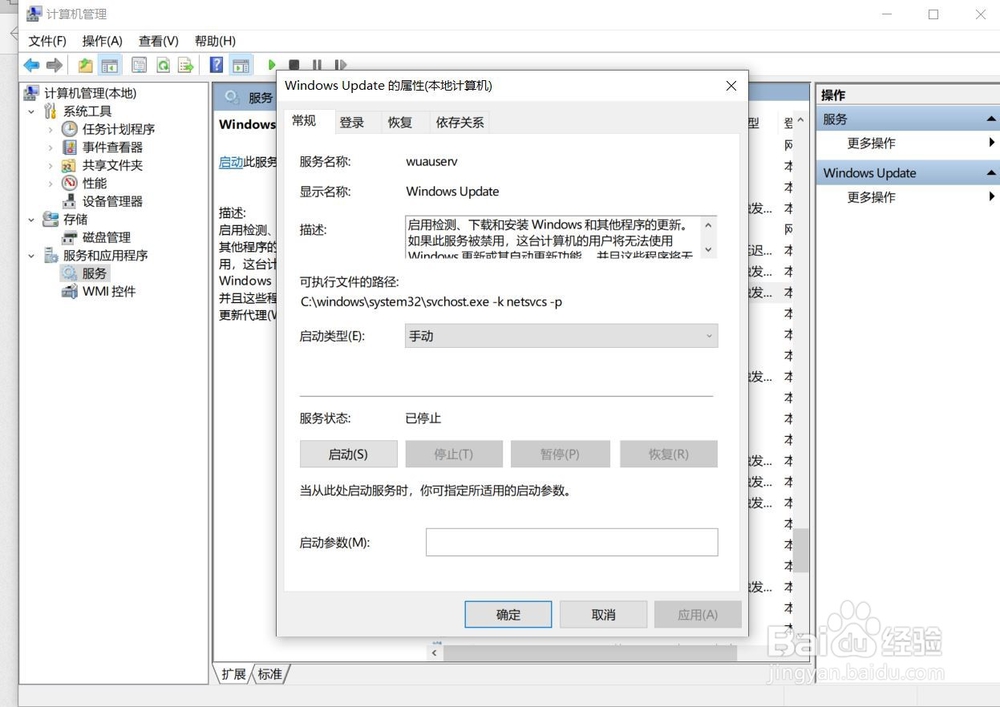Select 共享文件夹 icon in tree
The height and width of the screenshot is (707, 1000).
[69, 166]
